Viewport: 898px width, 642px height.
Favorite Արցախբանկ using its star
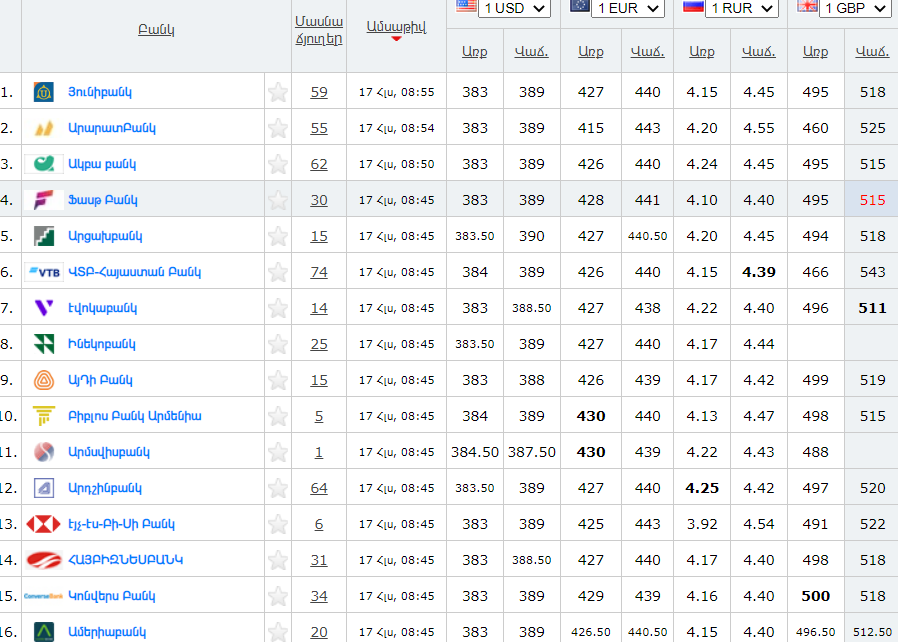[x=278, y=236]
